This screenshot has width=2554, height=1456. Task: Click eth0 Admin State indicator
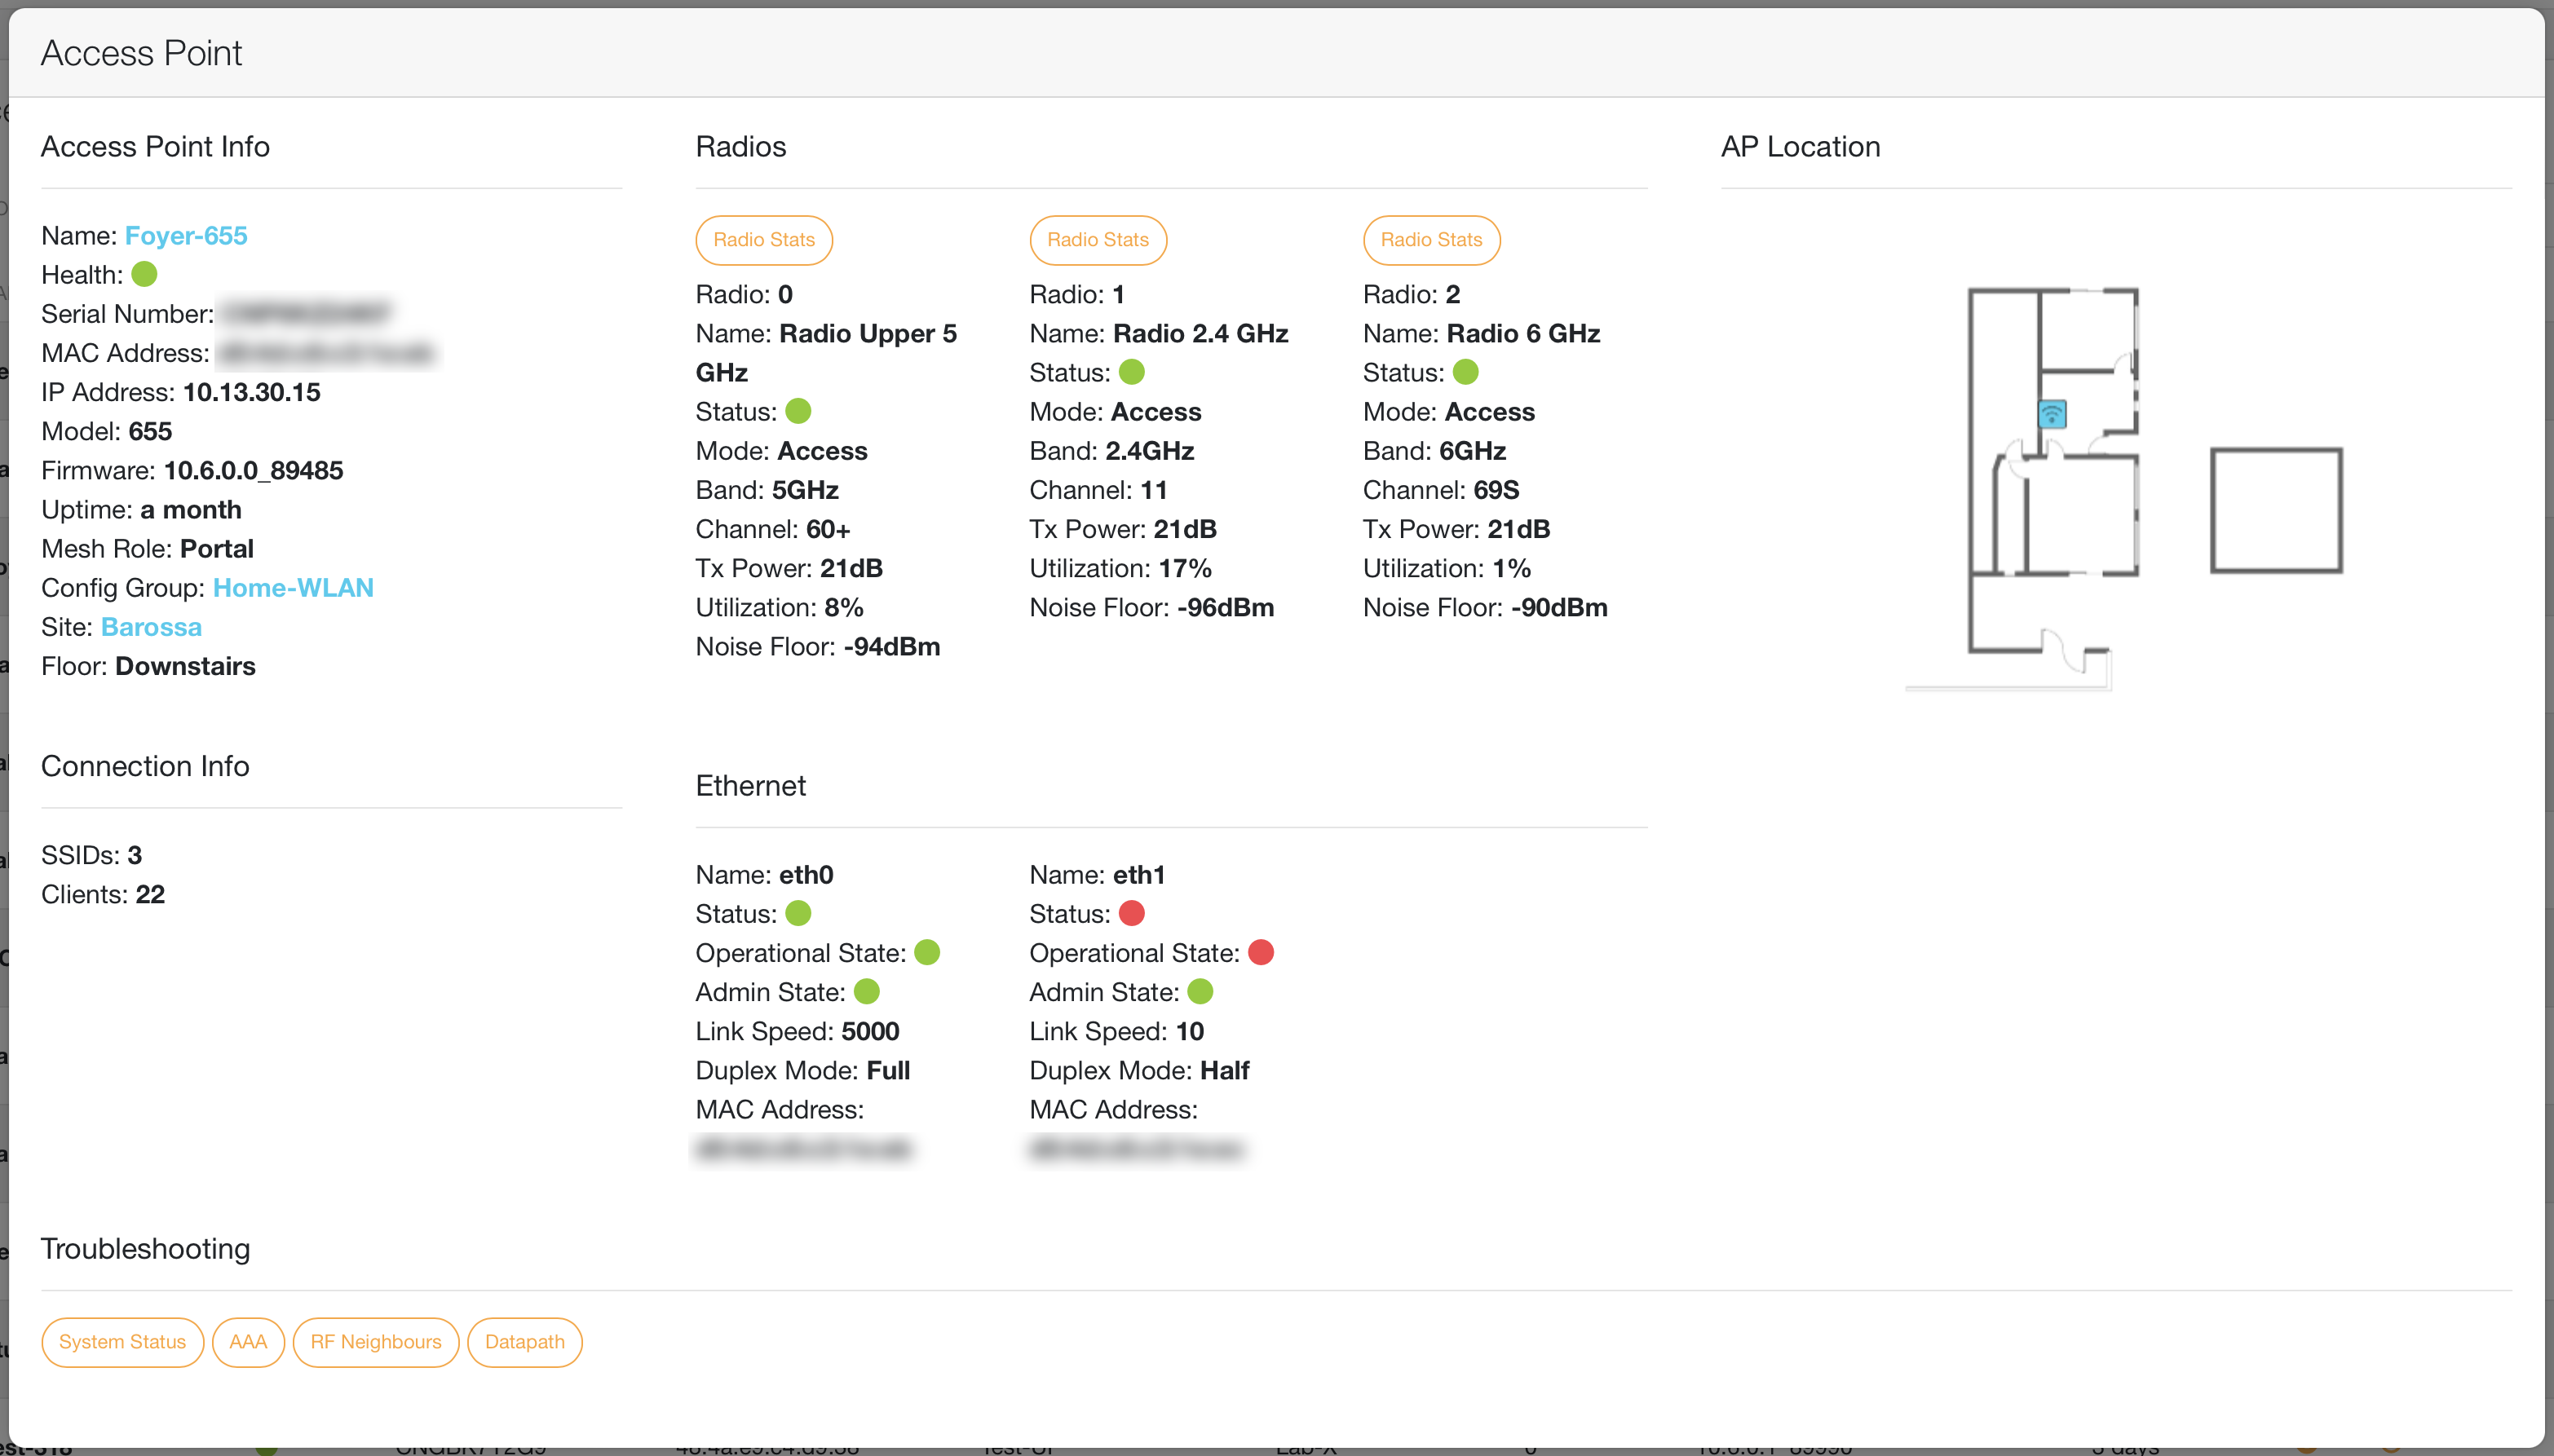tap(867, 991)
